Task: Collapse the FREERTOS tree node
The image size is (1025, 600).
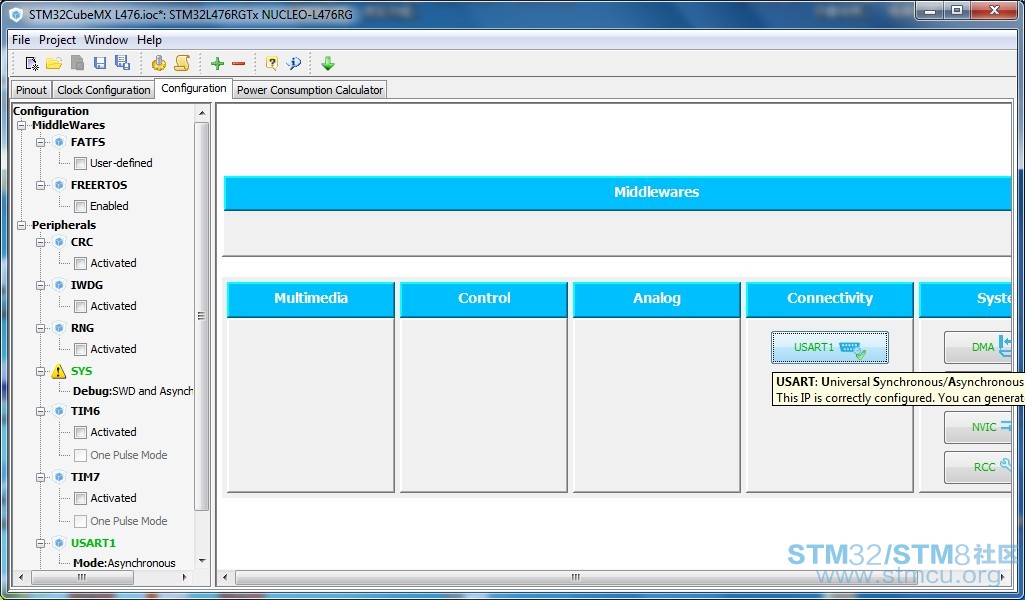Action: (41, 185)
